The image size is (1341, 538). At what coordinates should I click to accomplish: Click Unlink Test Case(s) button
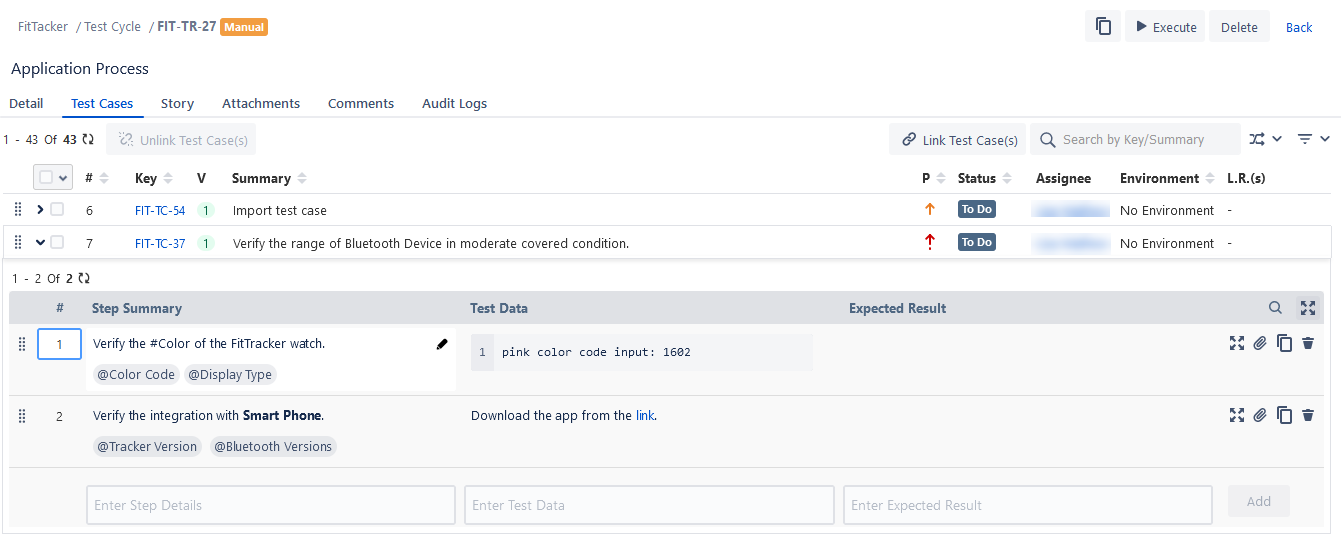click(181, 140)
